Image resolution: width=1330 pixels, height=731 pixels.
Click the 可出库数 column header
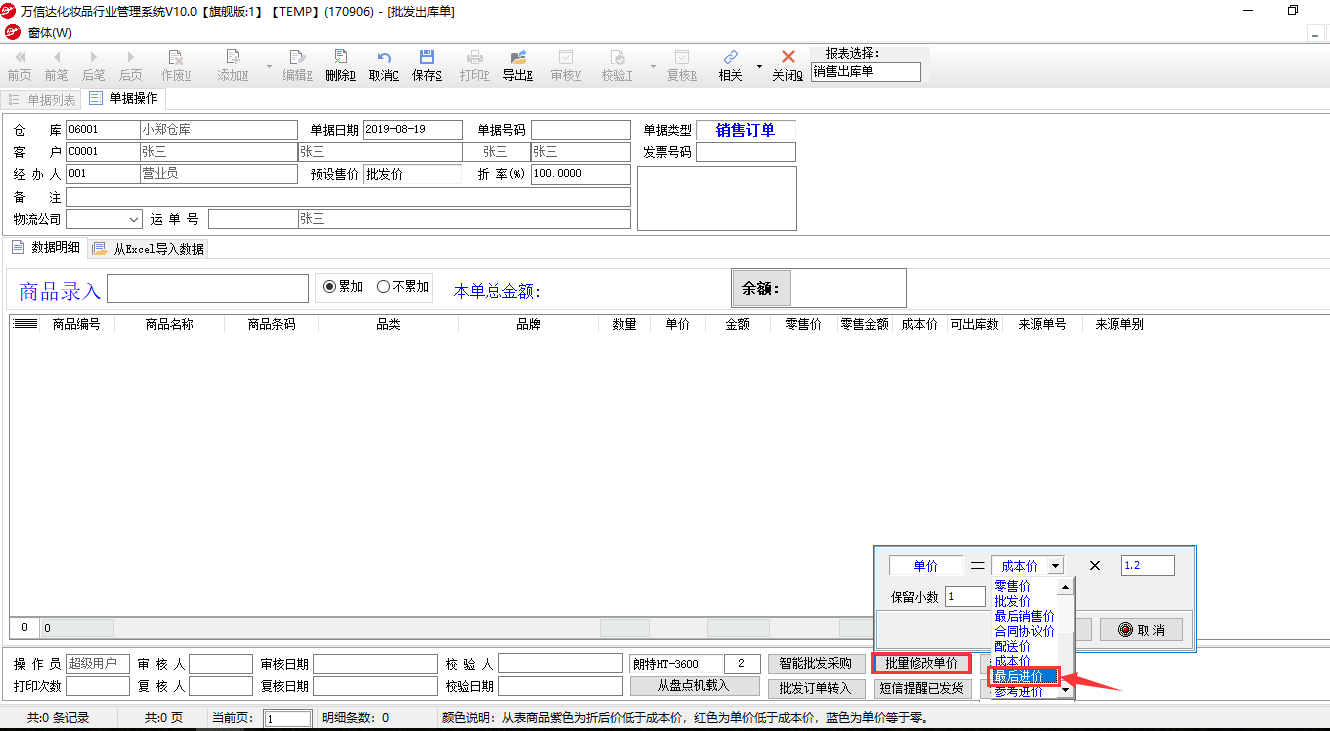click(974, 324)
